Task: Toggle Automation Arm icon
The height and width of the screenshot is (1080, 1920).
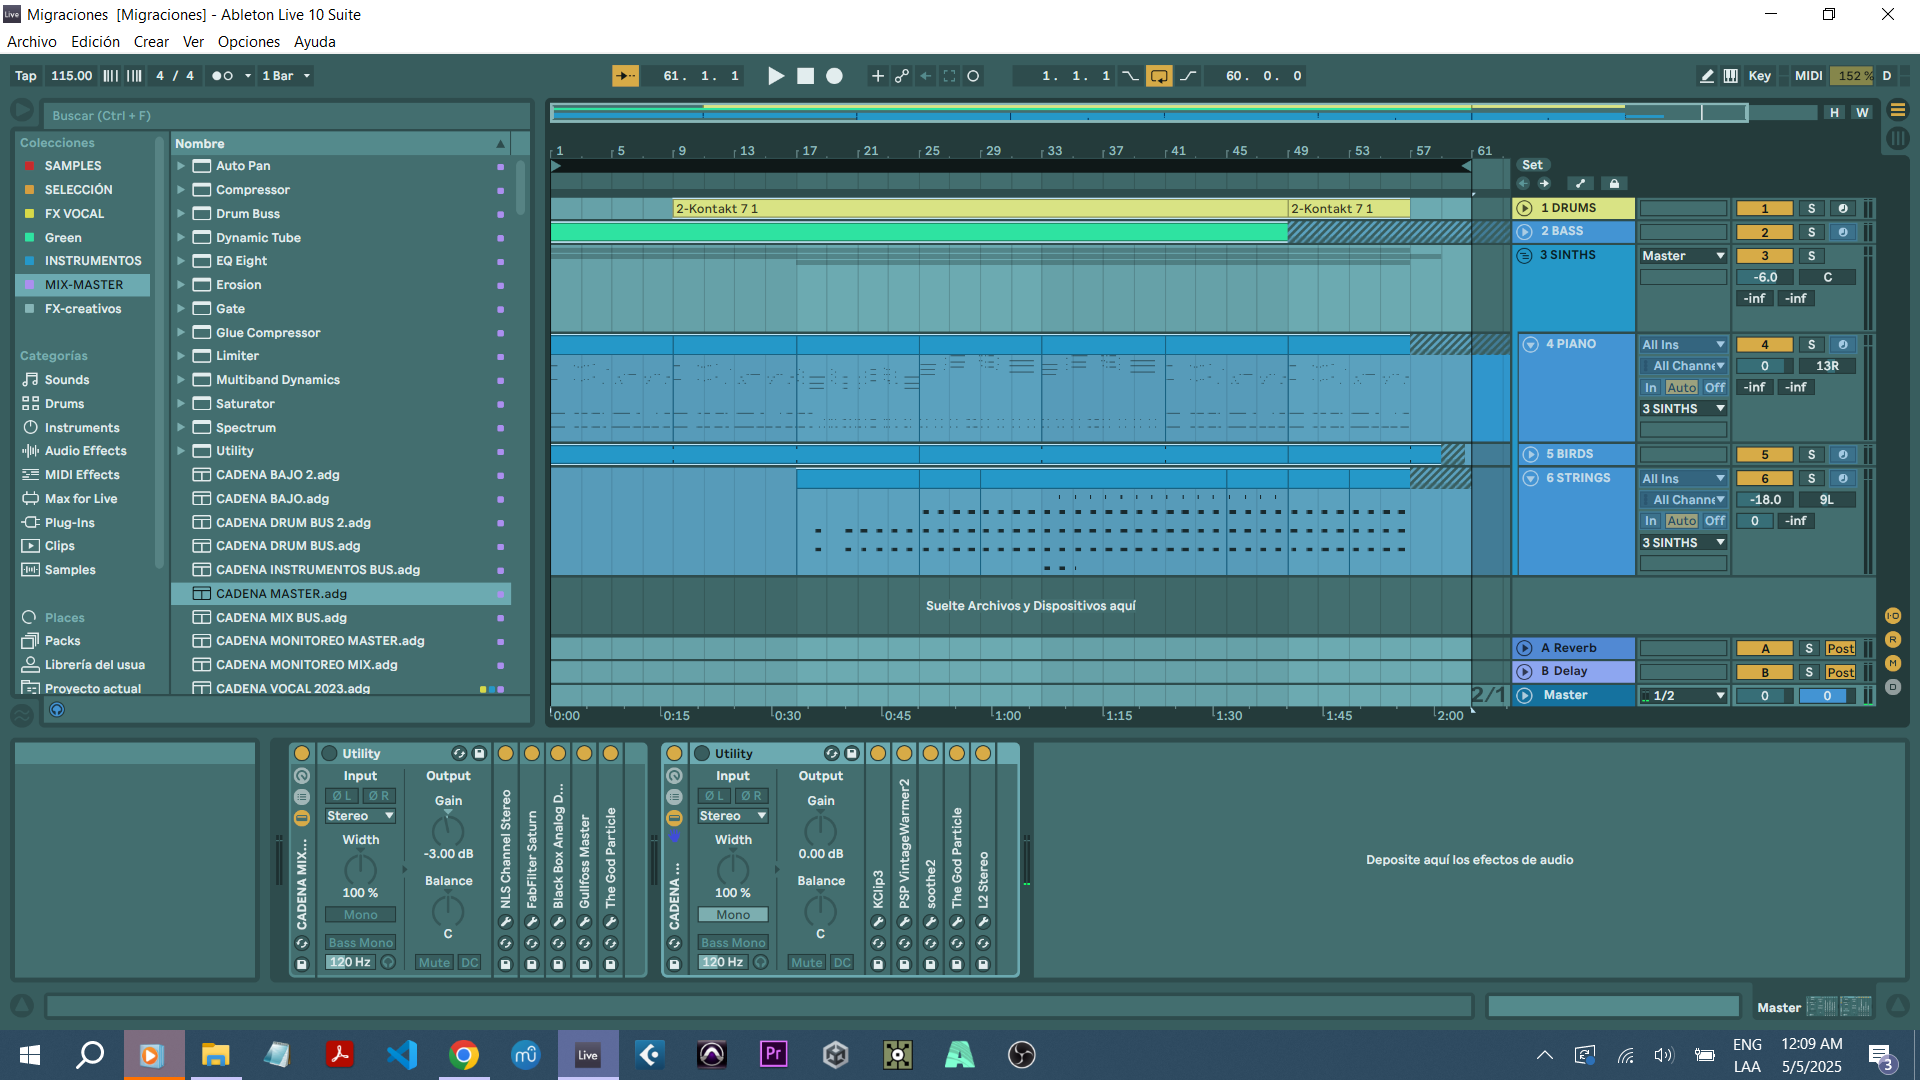Action: [x=902, y=76]
